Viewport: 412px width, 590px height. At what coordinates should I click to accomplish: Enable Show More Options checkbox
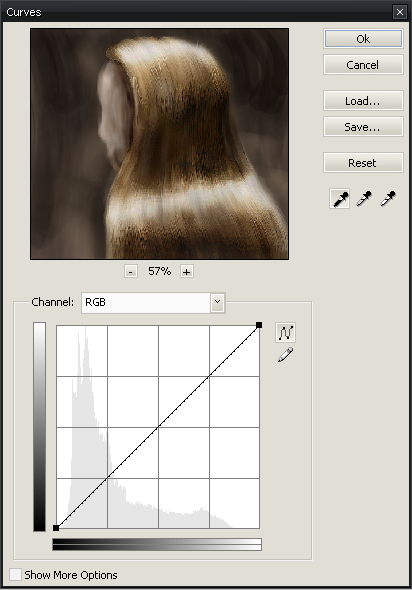coord(15,575)
